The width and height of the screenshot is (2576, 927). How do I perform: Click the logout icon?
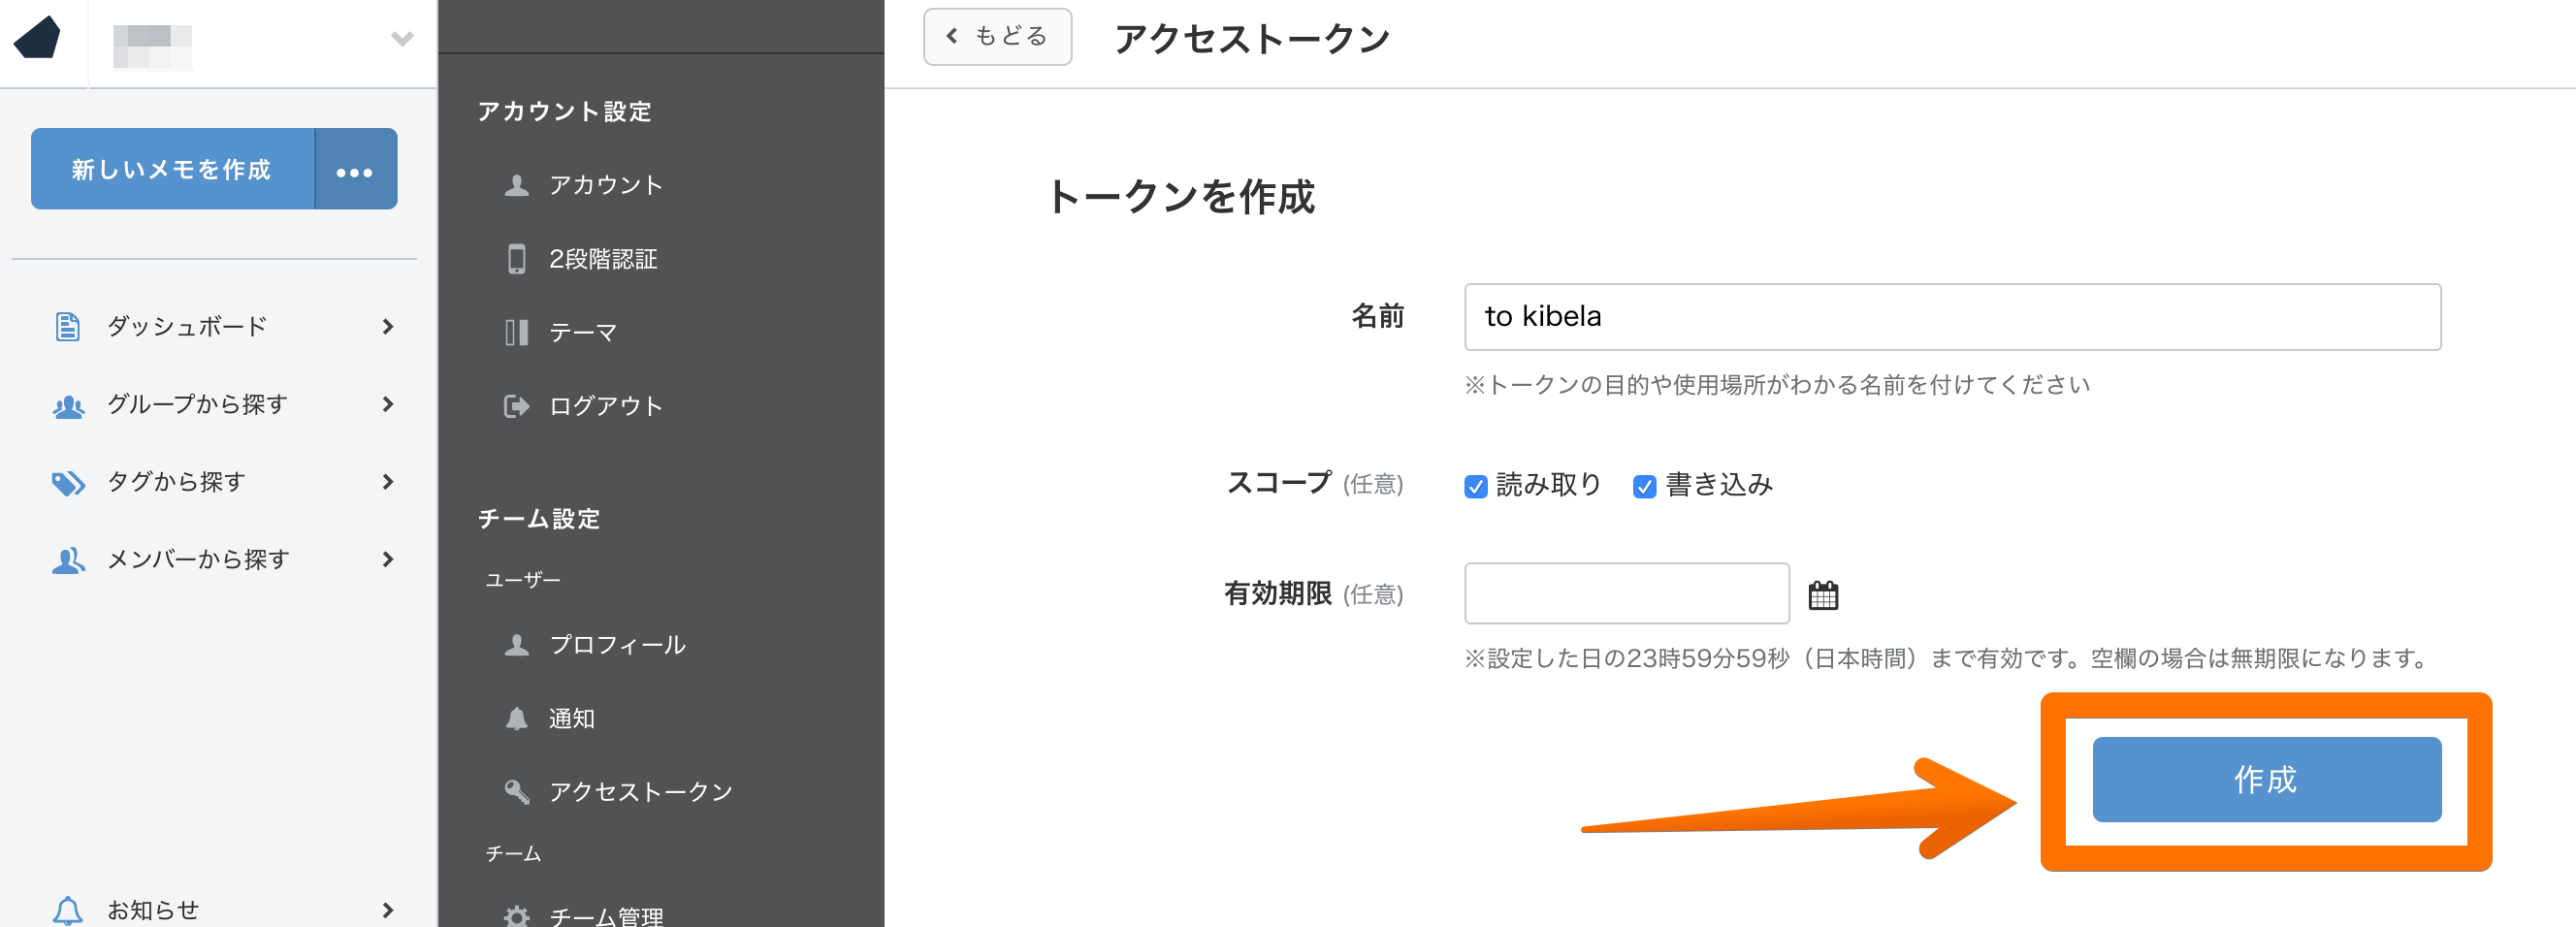[x=516, y=406]
